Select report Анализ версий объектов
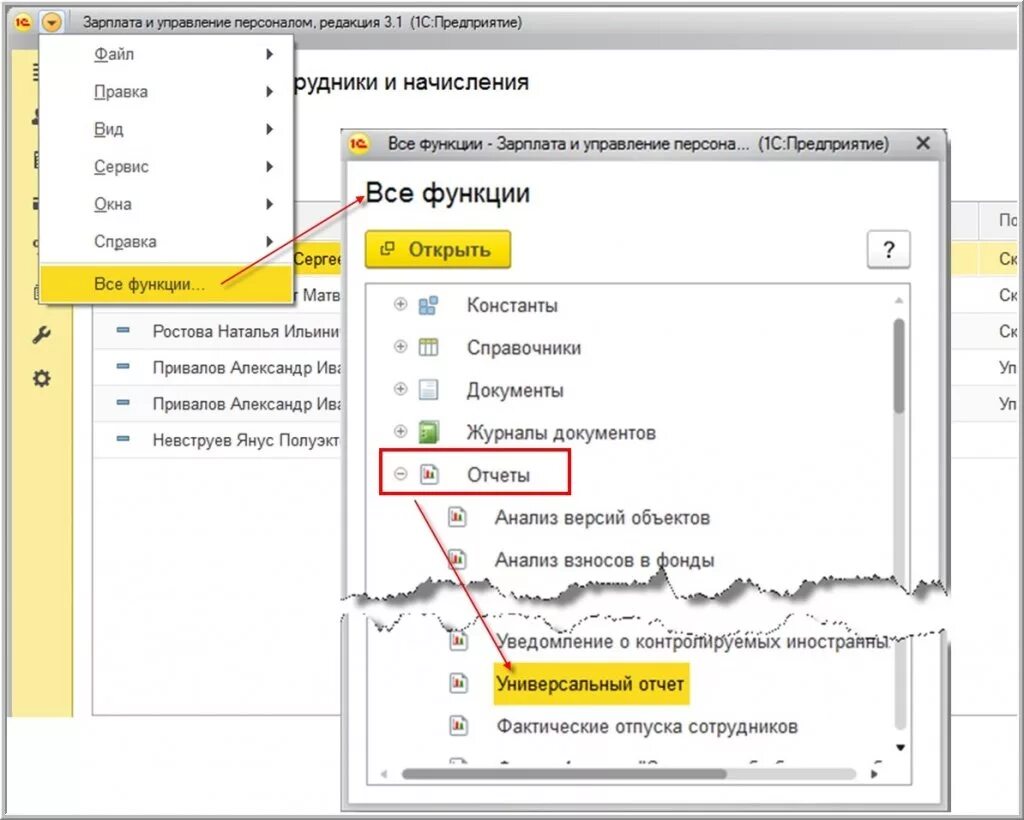This screenshot has width=1024, height=820. pos(602,518)
